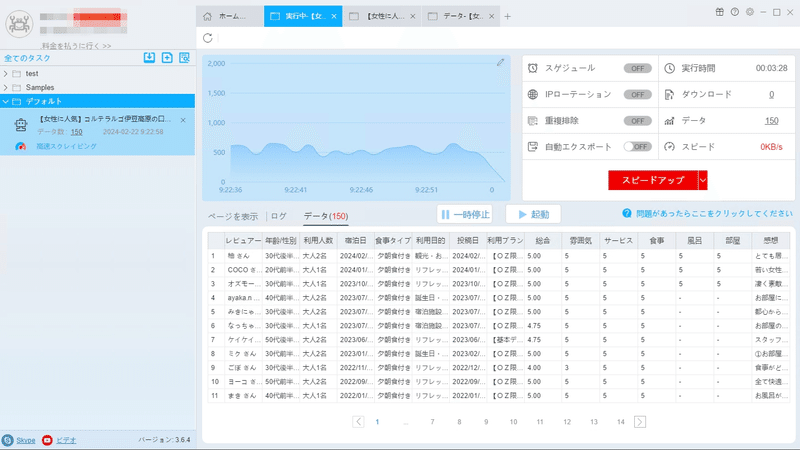This screenshot has width=800, height=450.
Task: Click the robot task icon in sidebar
Action: point(21,124)
